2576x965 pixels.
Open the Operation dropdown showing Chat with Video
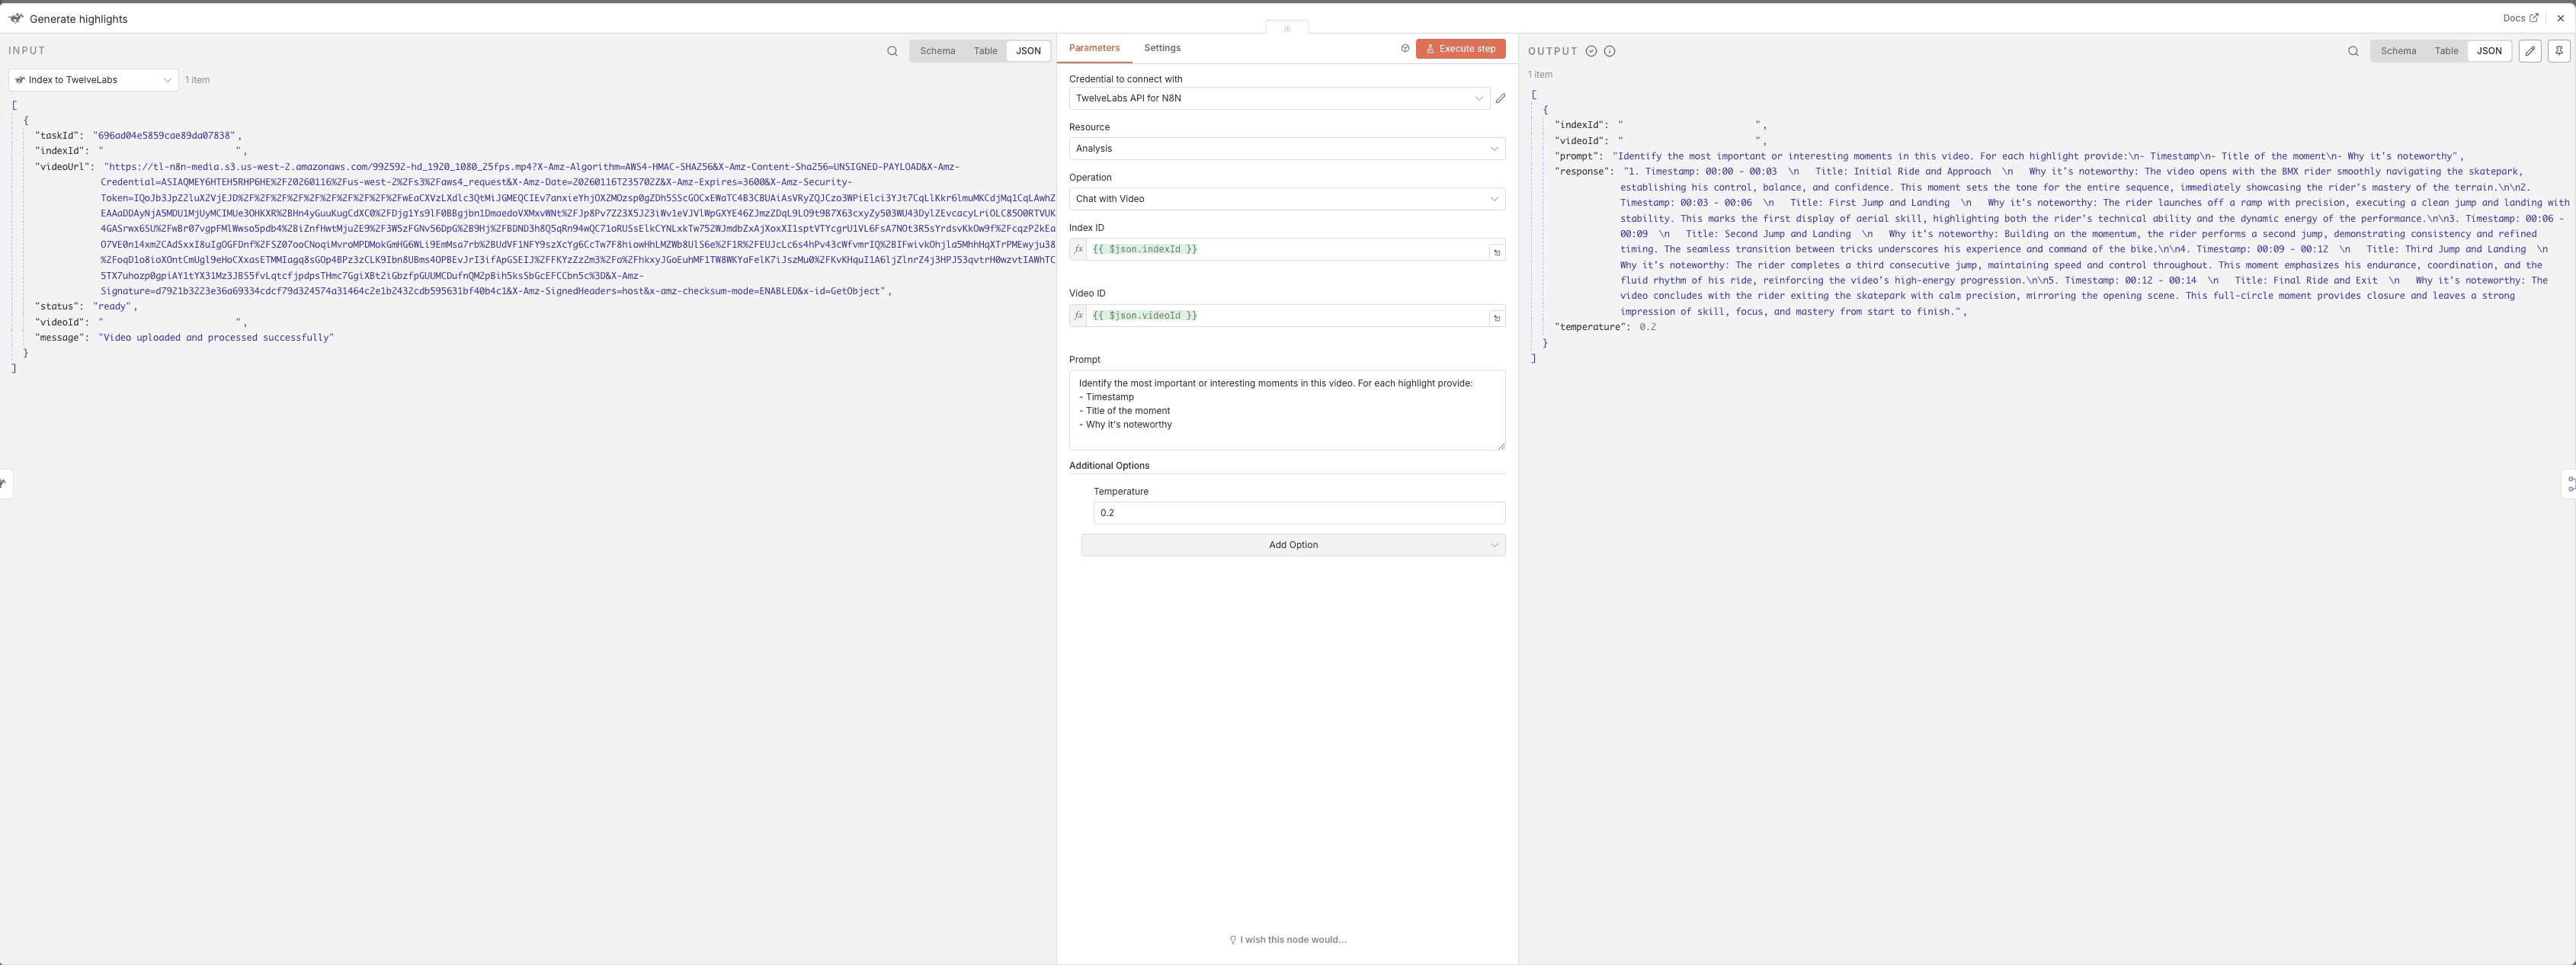pyautogui.click(x=1286, y=199)
